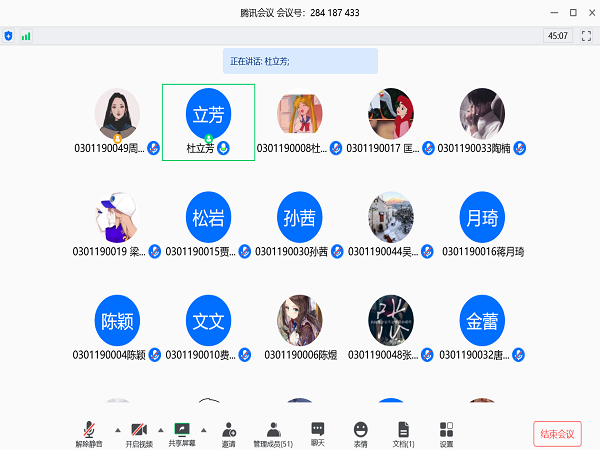Open meeting settings (设置)

point(447,428)
